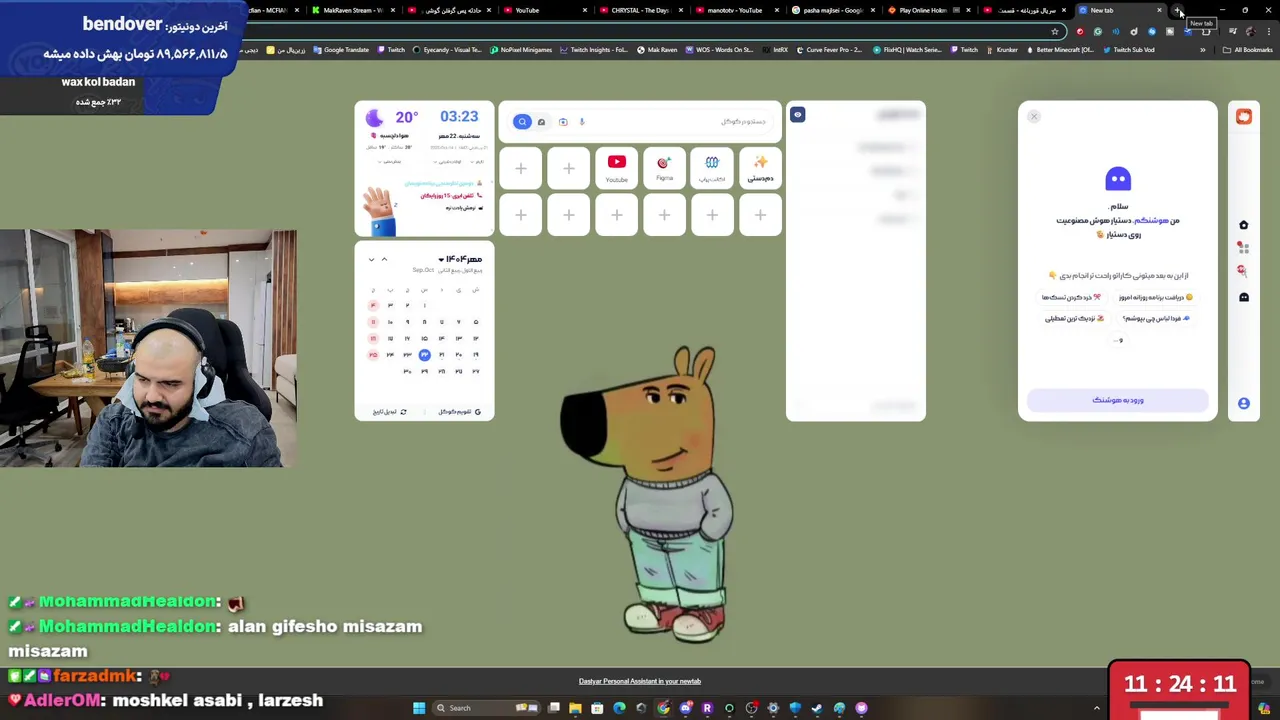Show more bookmarks with the chevron

[x=1203, y=50]
